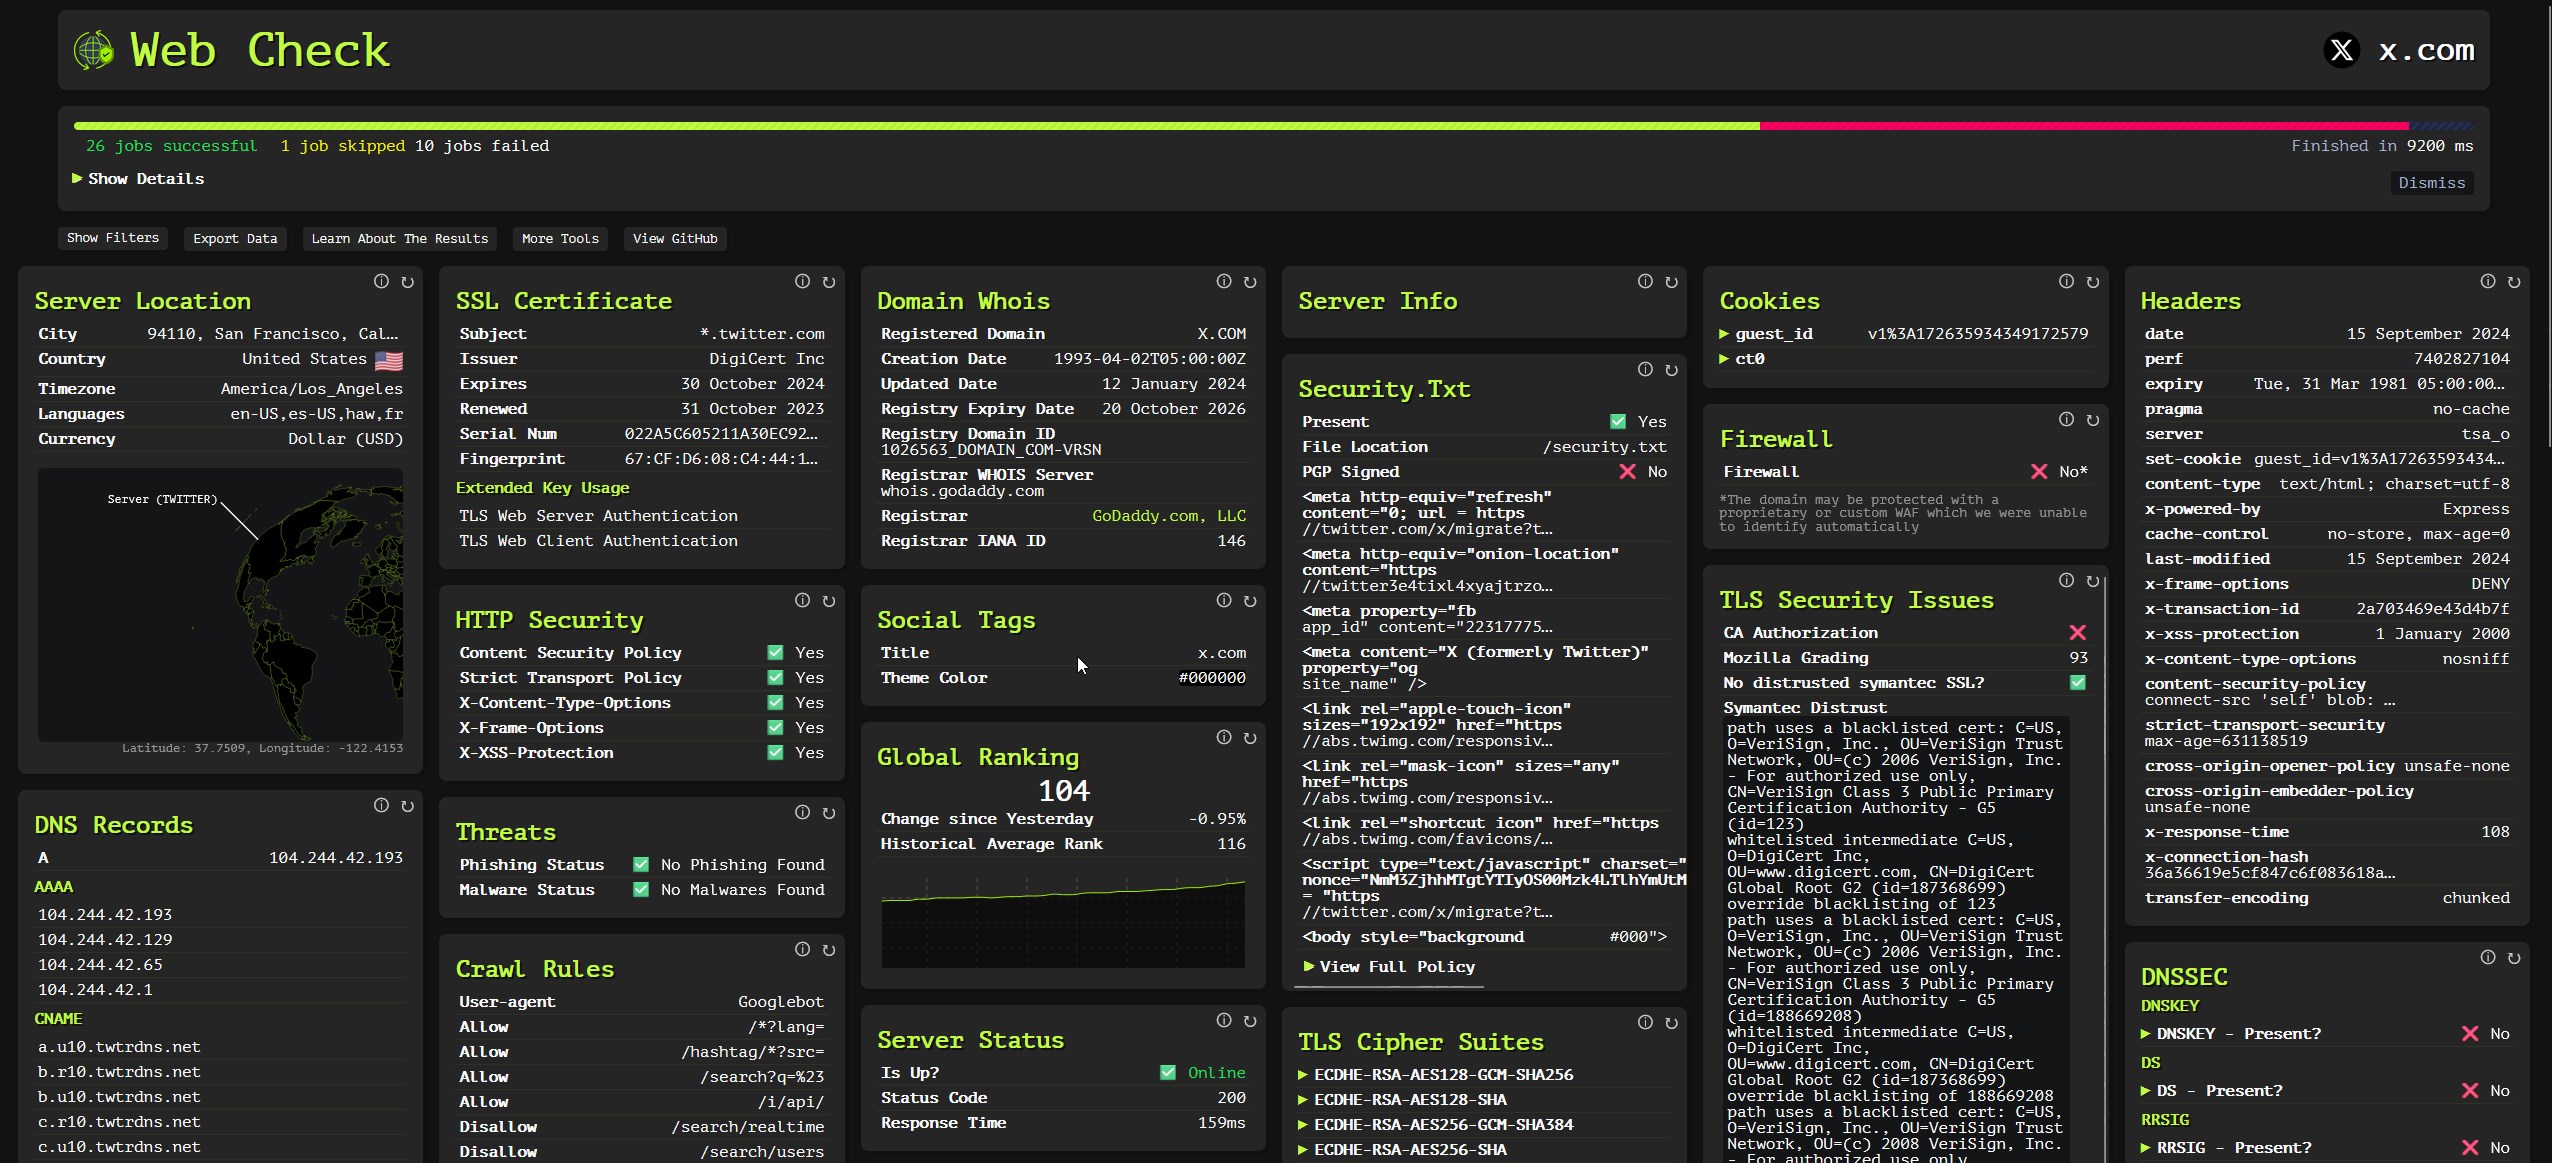Click the Learn About The Results tab

399,237
